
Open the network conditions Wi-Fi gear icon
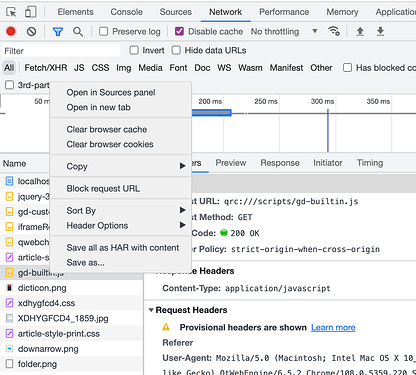click(x=334, y=31)
